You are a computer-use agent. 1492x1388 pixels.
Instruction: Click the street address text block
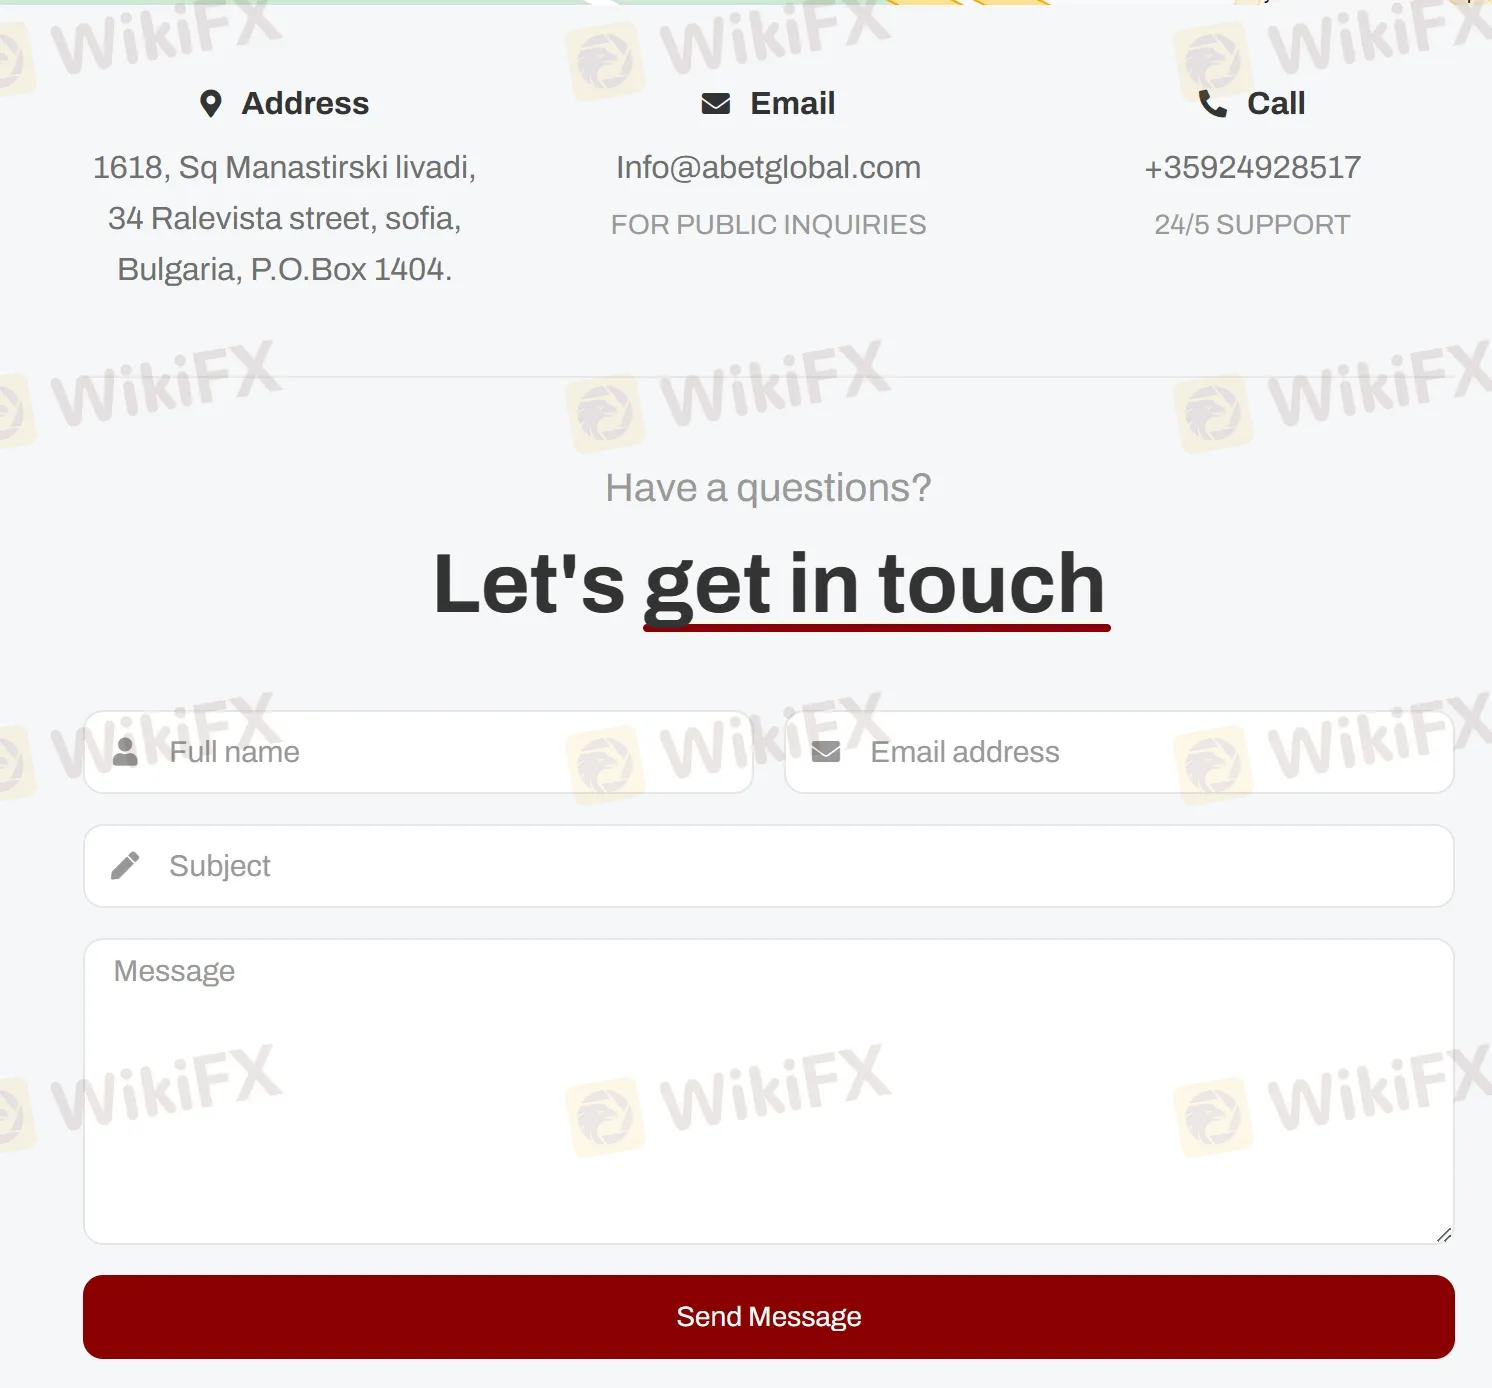[285, 218]
